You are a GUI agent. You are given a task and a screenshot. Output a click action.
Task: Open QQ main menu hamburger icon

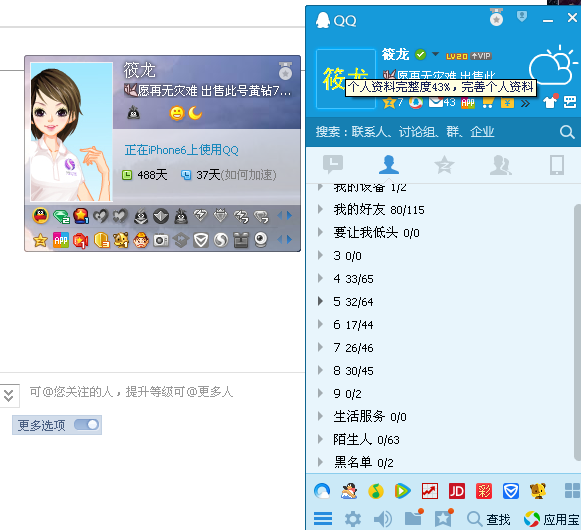point(323,519)
